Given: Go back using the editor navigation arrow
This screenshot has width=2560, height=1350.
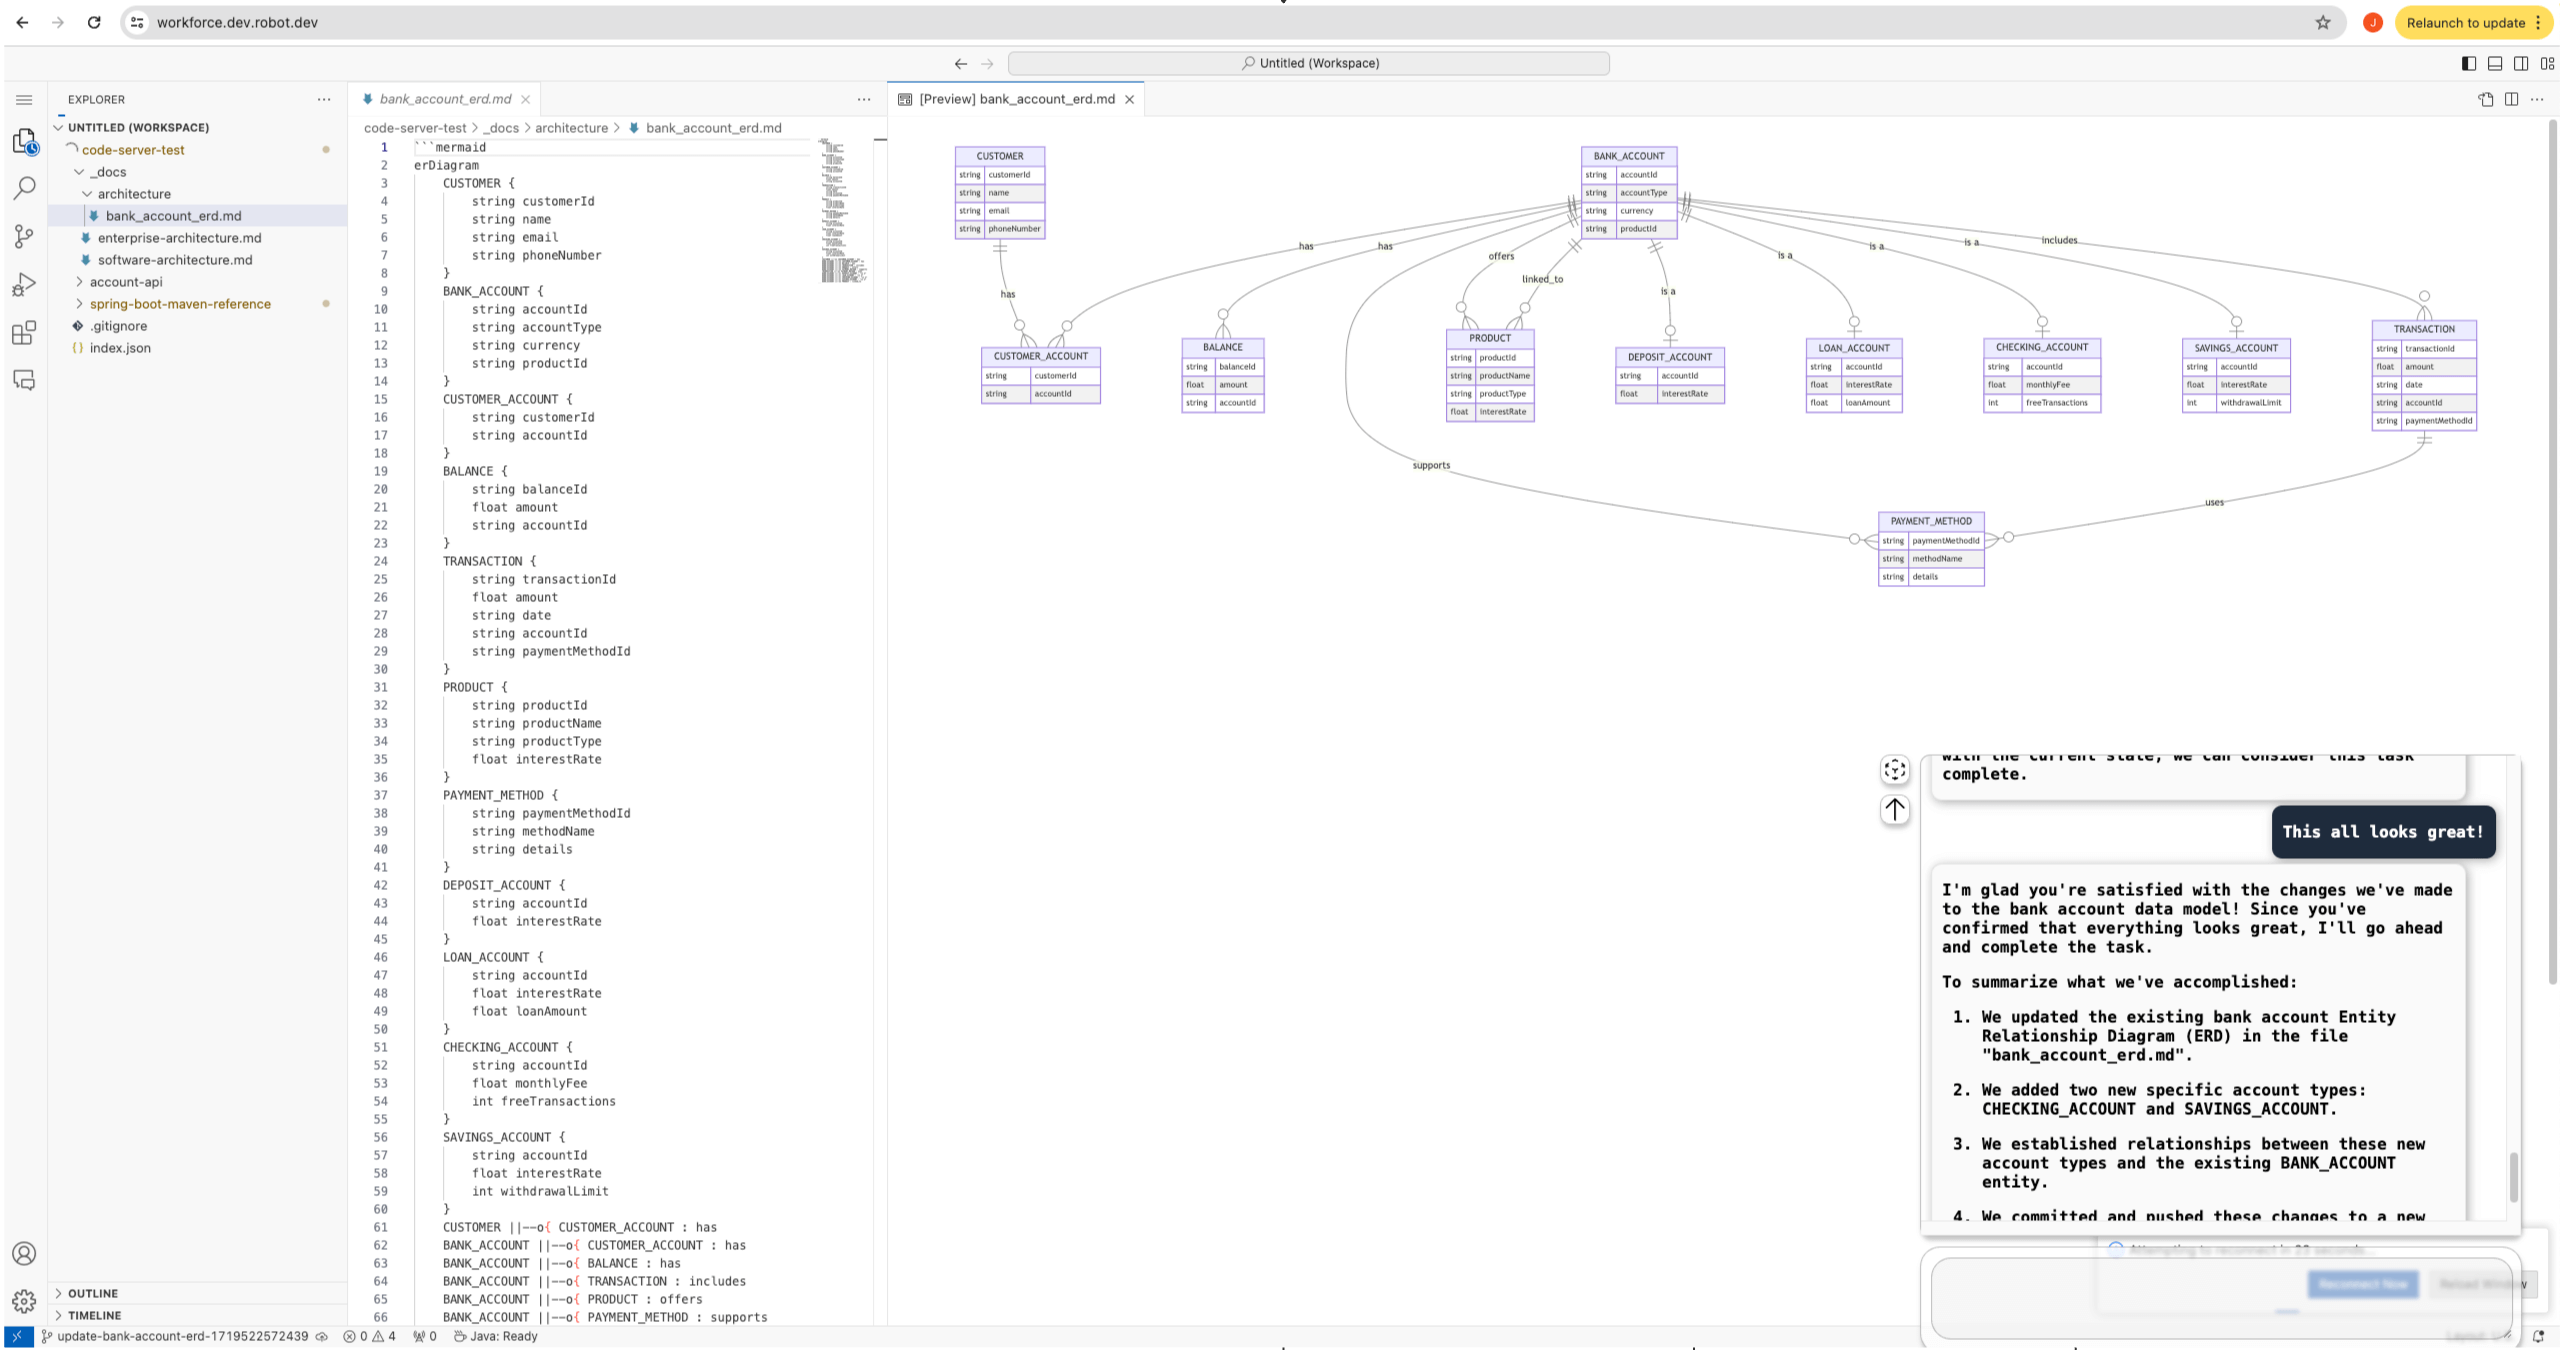Looking at the screenshot, I should click(961, 63).
